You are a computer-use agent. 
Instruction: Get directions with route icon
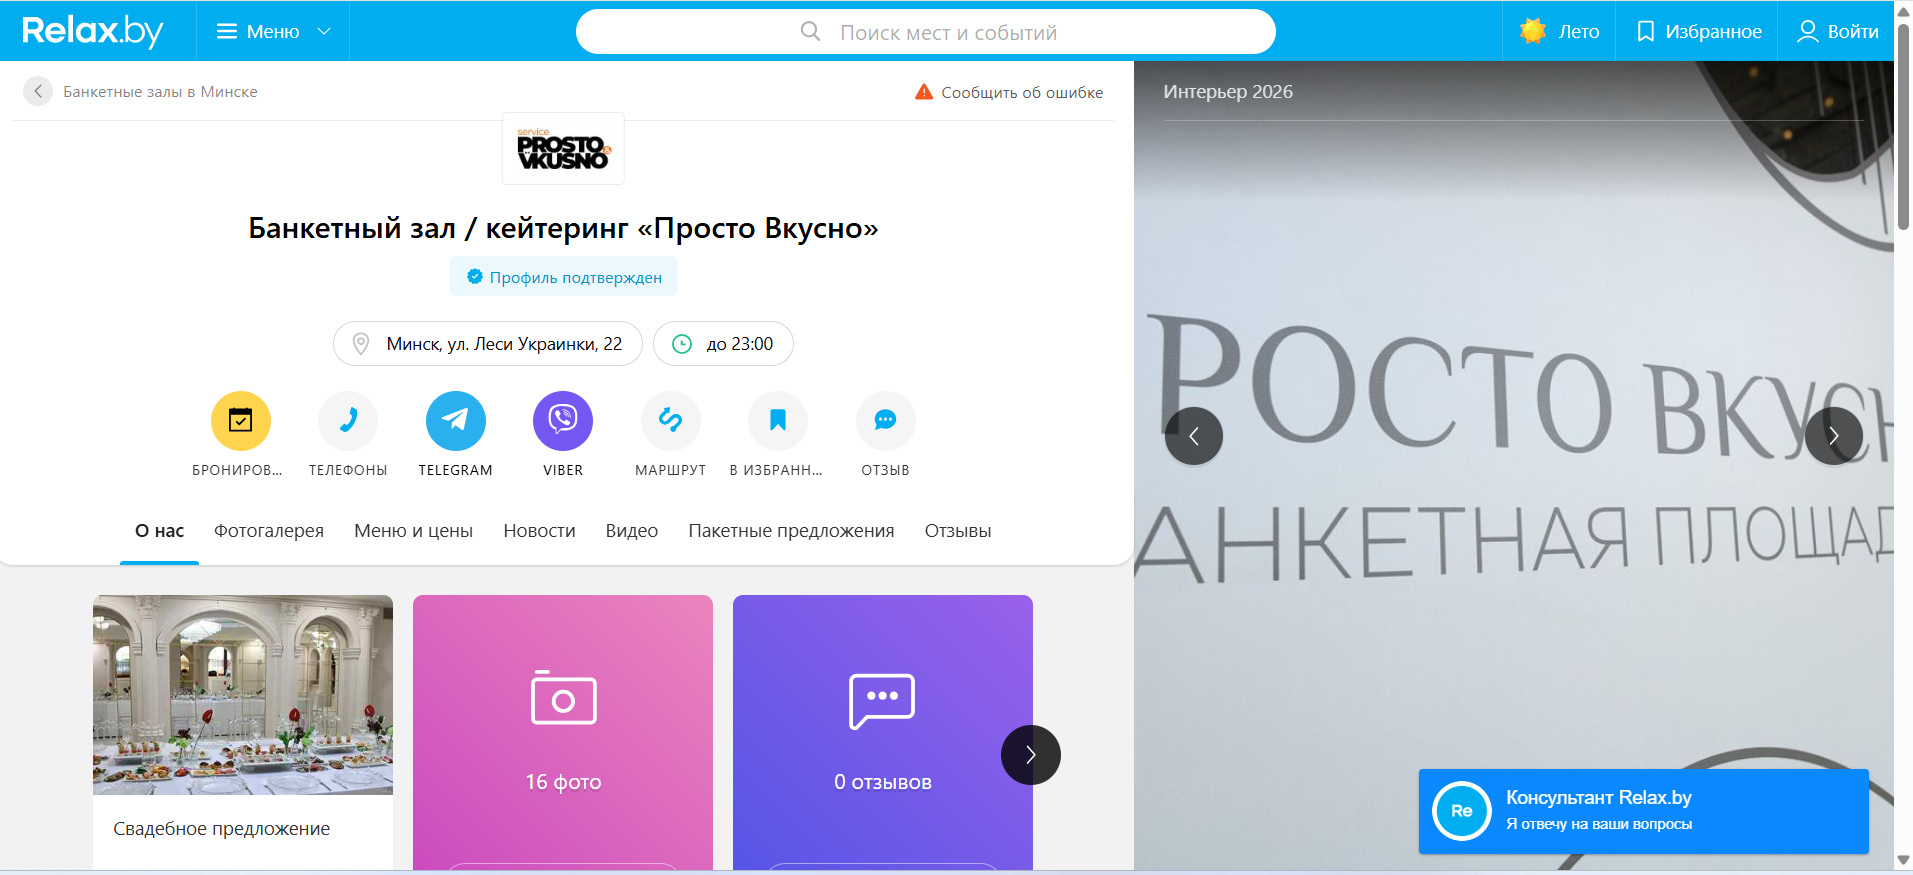click(x=671, y=421)
